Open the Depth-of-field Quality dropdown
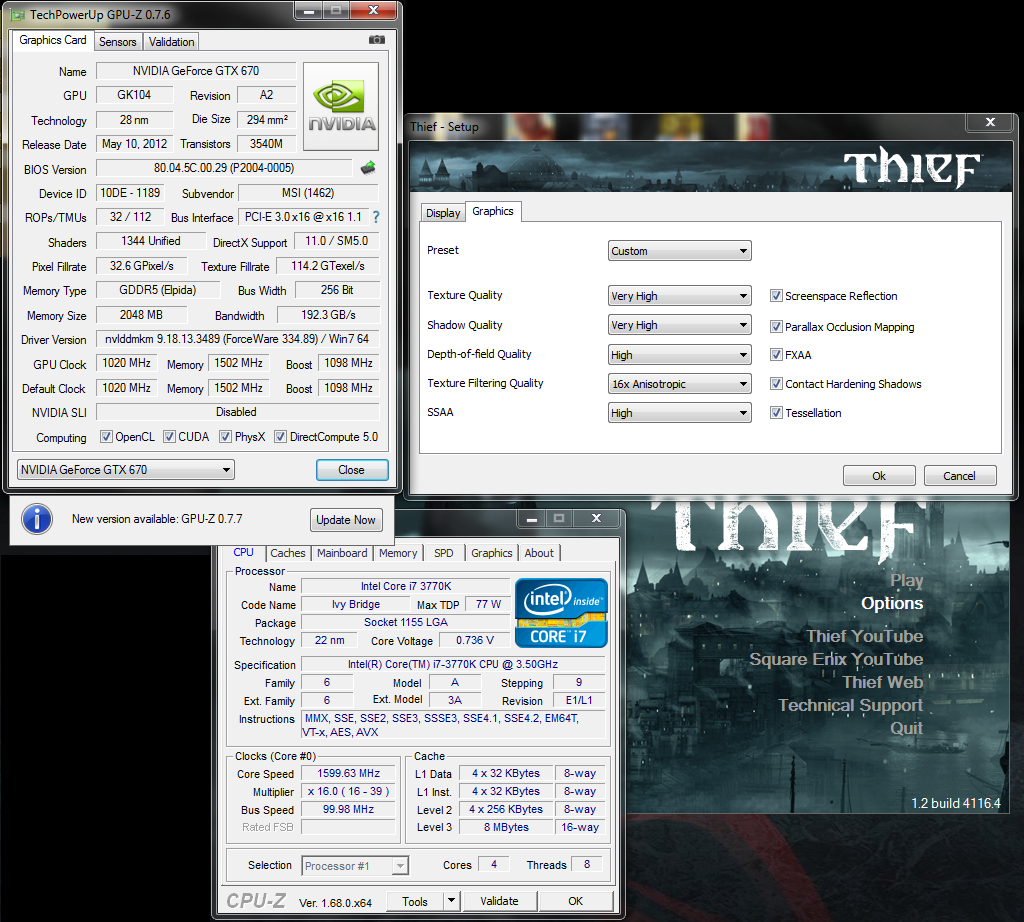Image resolution: width=1024 pixels, height=922 pixels. (679, 355)
